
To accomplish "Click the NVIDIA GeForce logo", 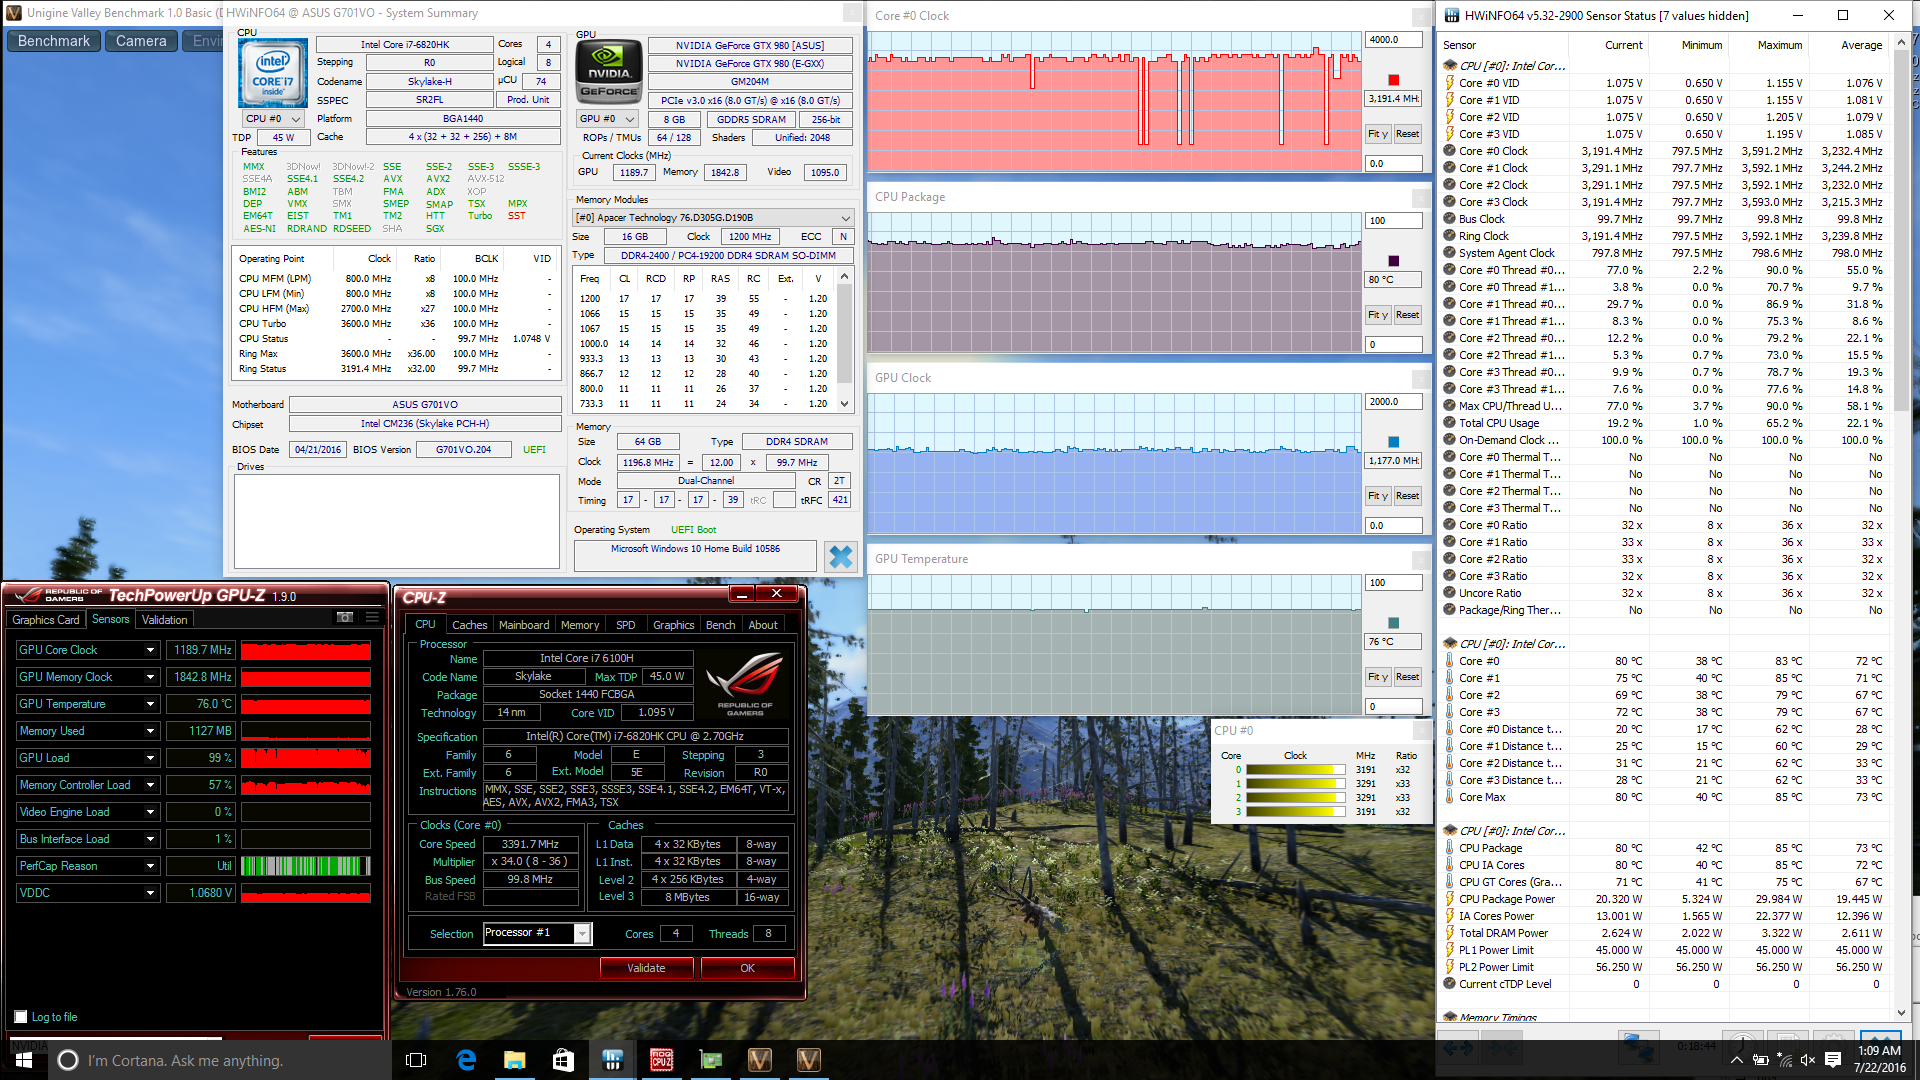I will [x=609, y=73].
